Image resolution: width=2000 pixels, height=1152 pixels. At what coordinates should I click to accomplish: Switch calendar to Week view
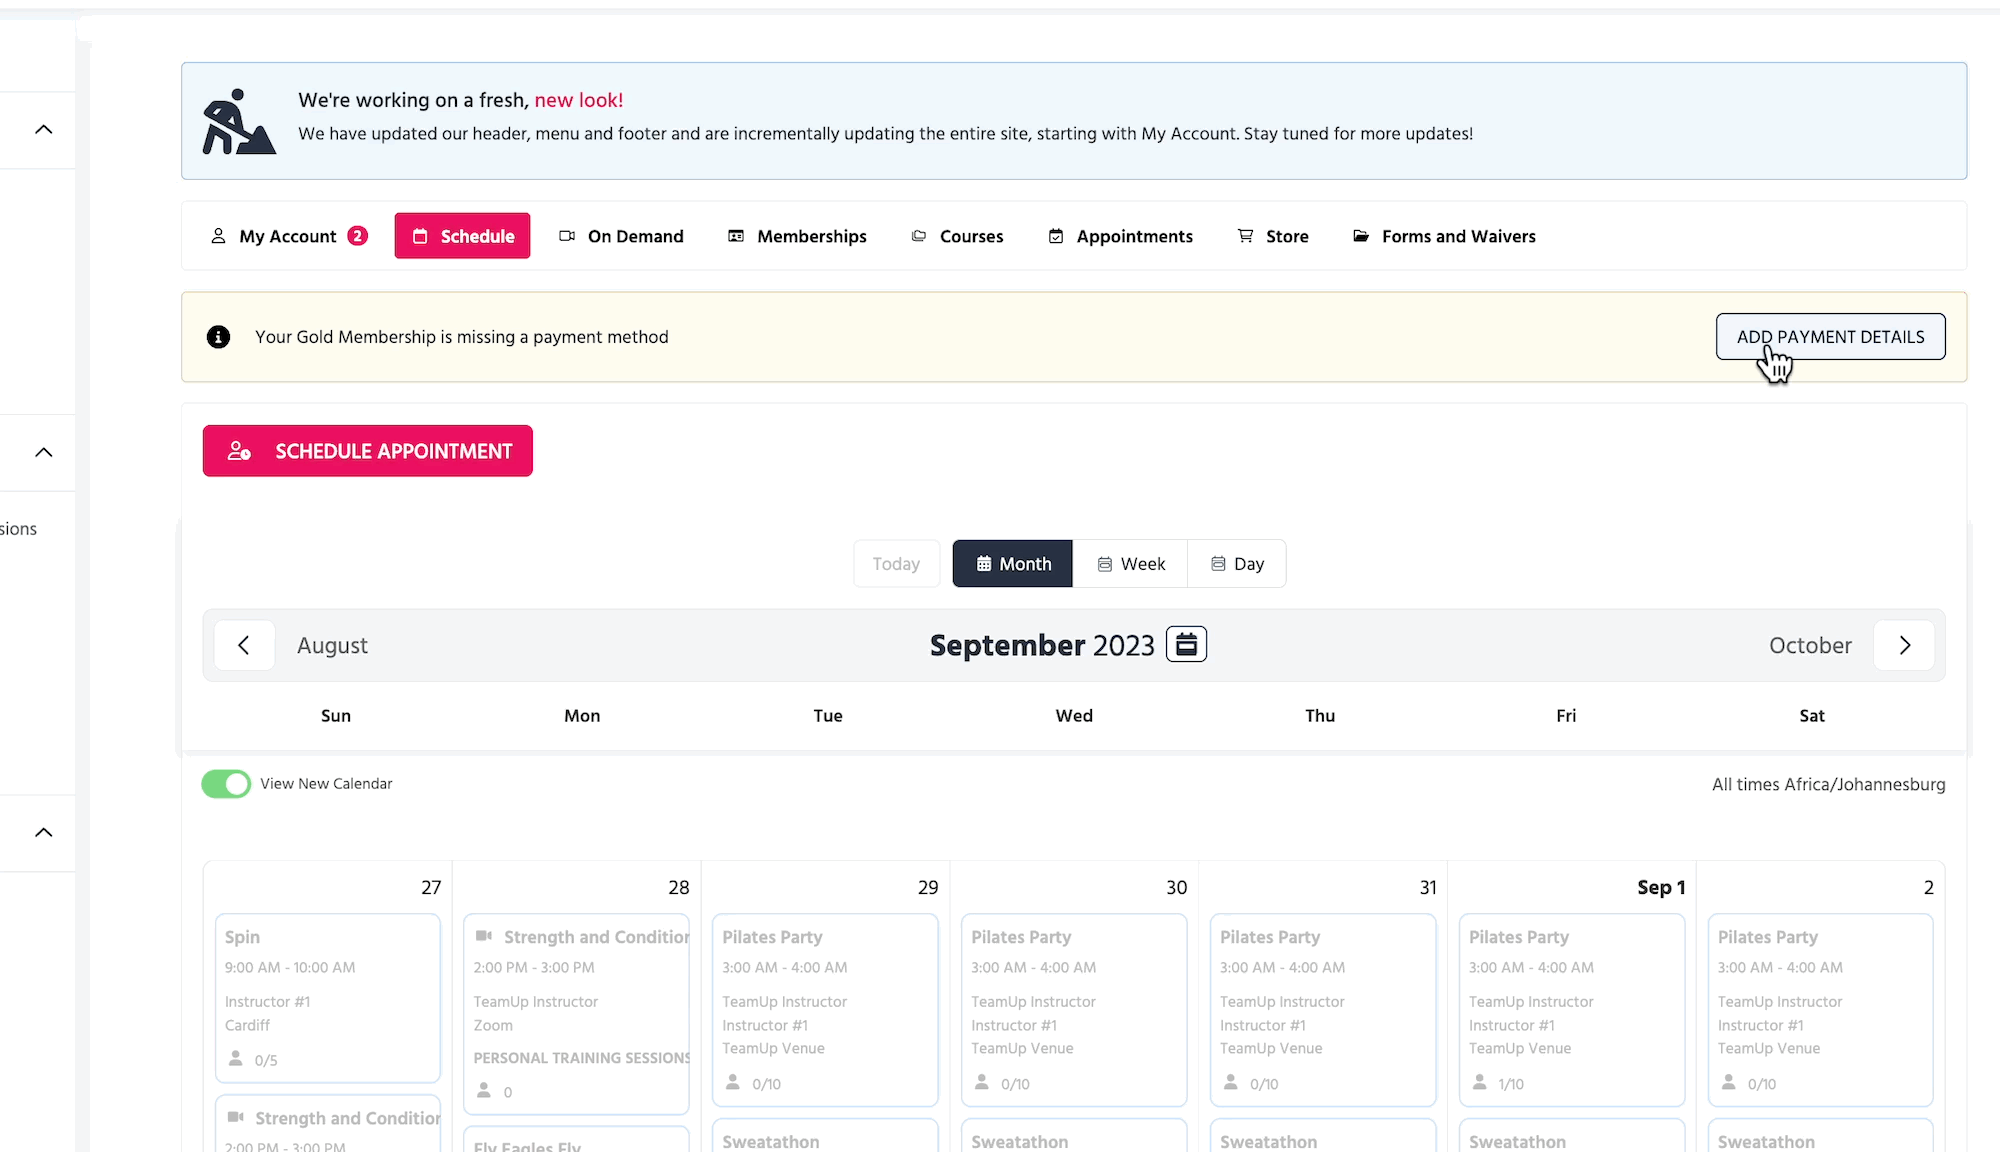1130,564
